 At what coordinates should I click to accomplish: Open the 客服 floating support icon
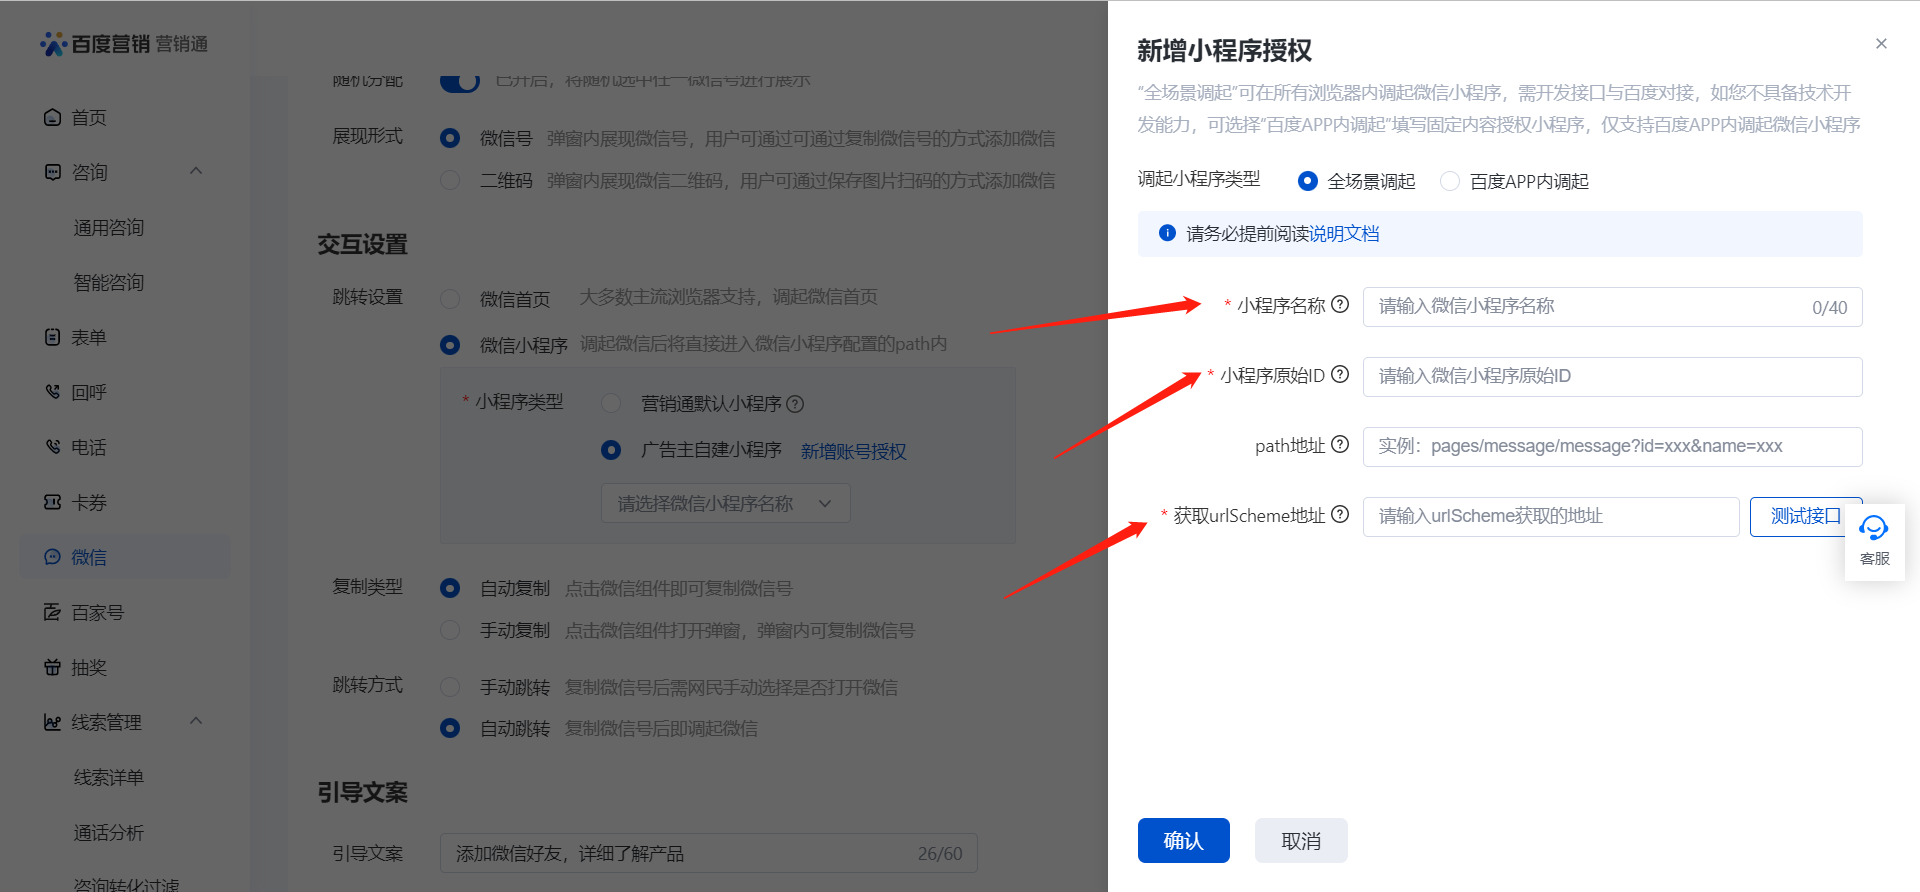click(x=1874, y=542)
